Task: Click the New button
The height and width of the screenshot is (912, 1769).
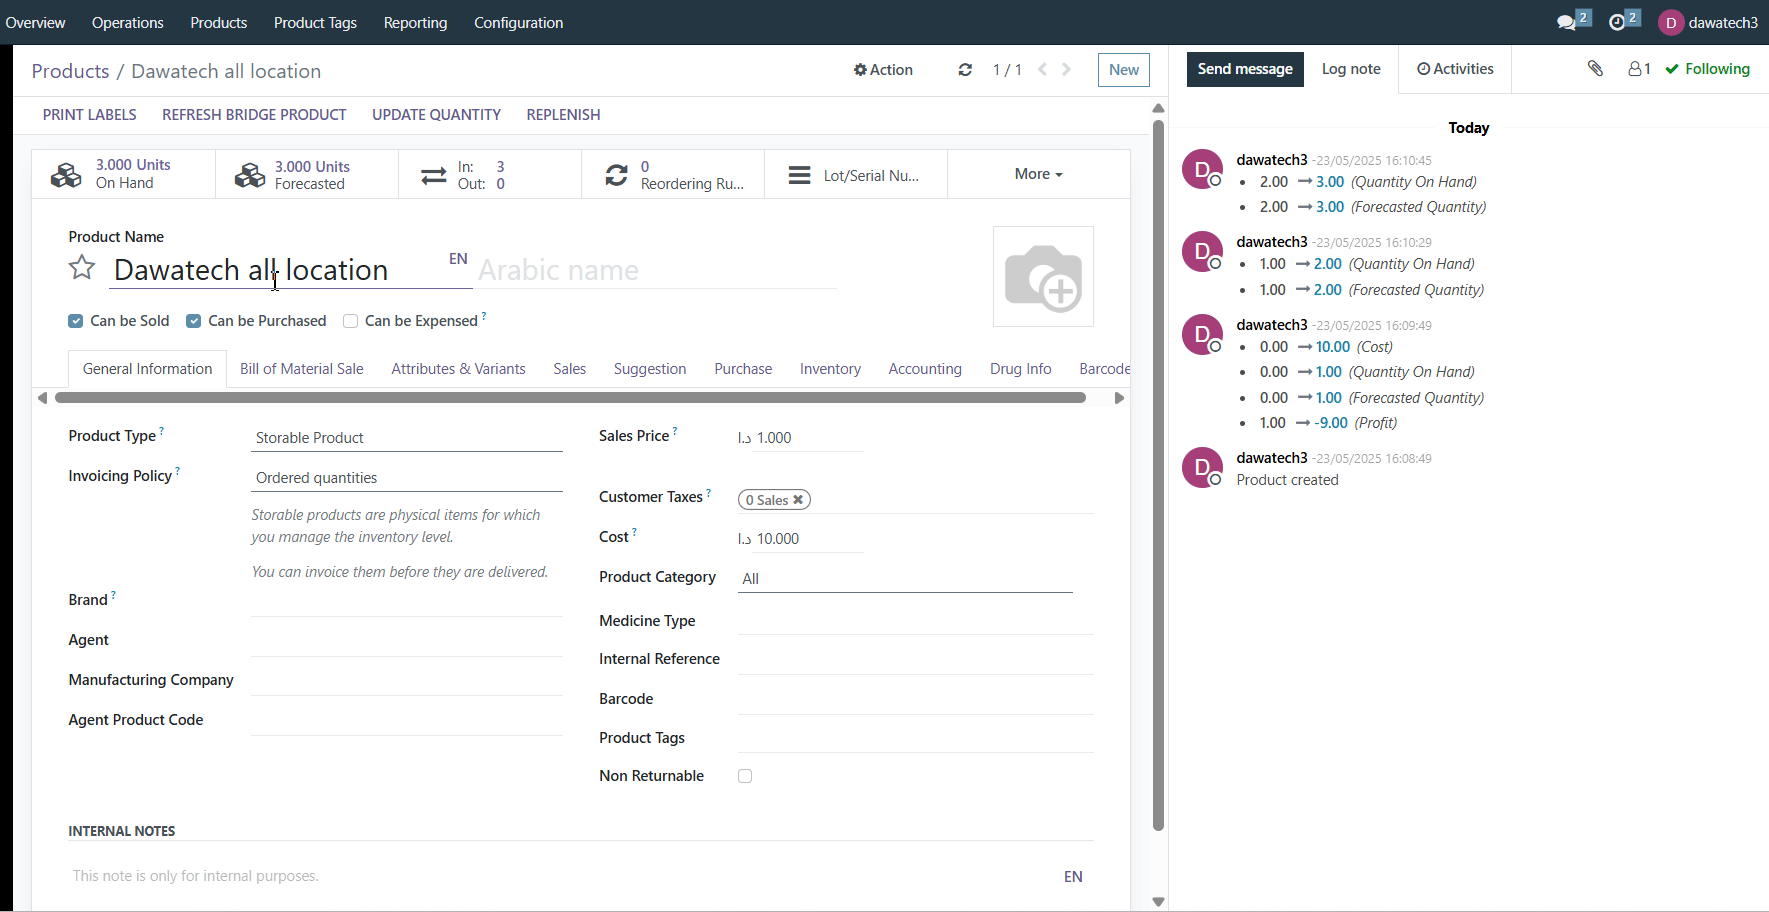Action: click(x=1124, y=70)
